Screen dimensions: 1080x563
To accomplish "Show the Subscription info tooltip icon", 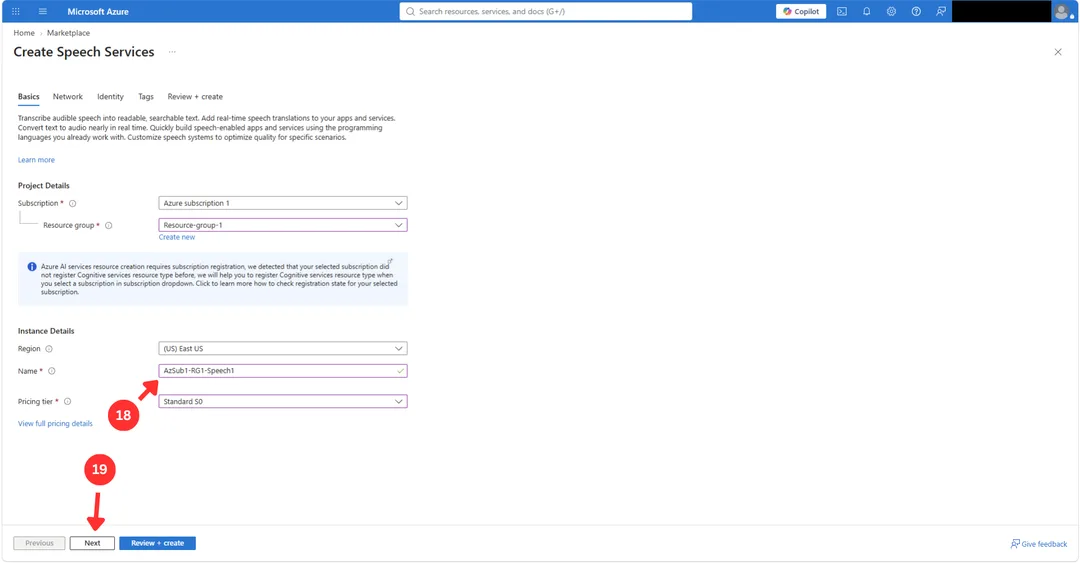I will (72, 203).
